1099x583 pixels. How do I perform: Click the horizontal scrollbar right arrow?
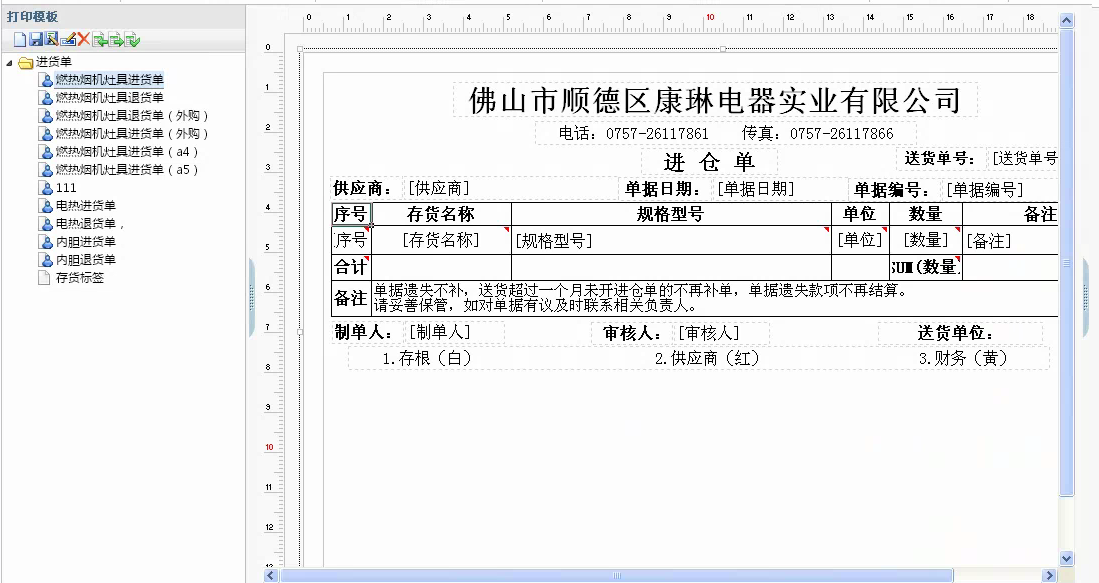(x=1049, y=575)
